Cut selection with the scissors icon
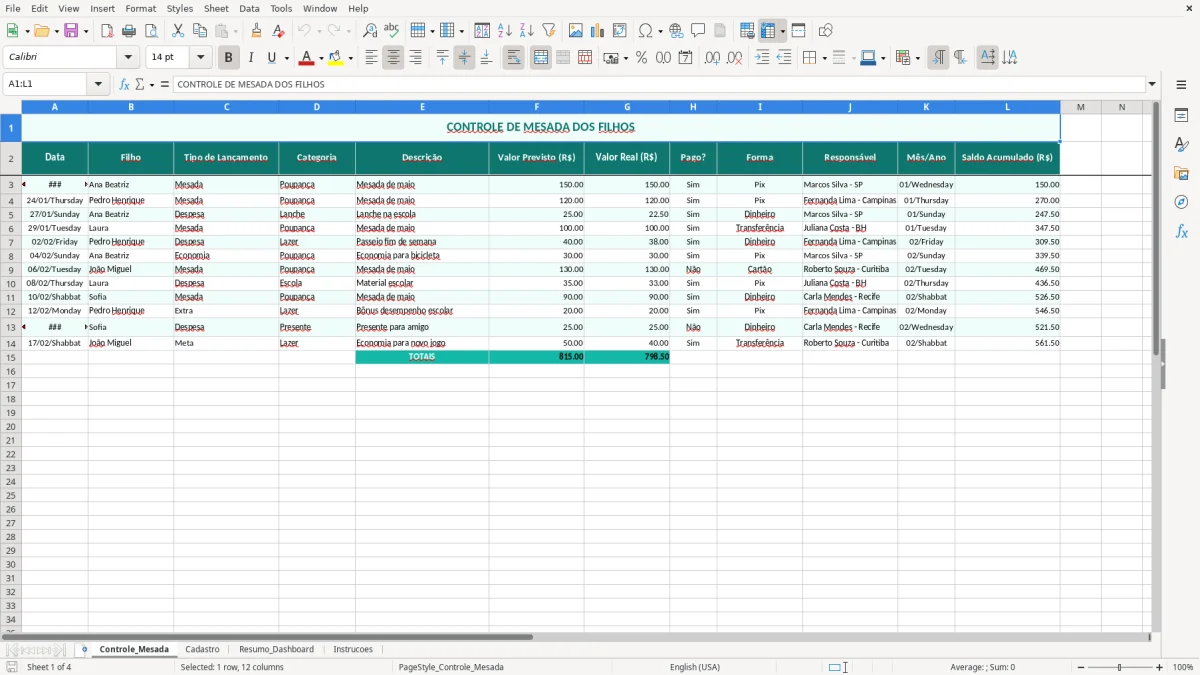The height and width of the screenshot is (675, 1200). coord(178,31)
